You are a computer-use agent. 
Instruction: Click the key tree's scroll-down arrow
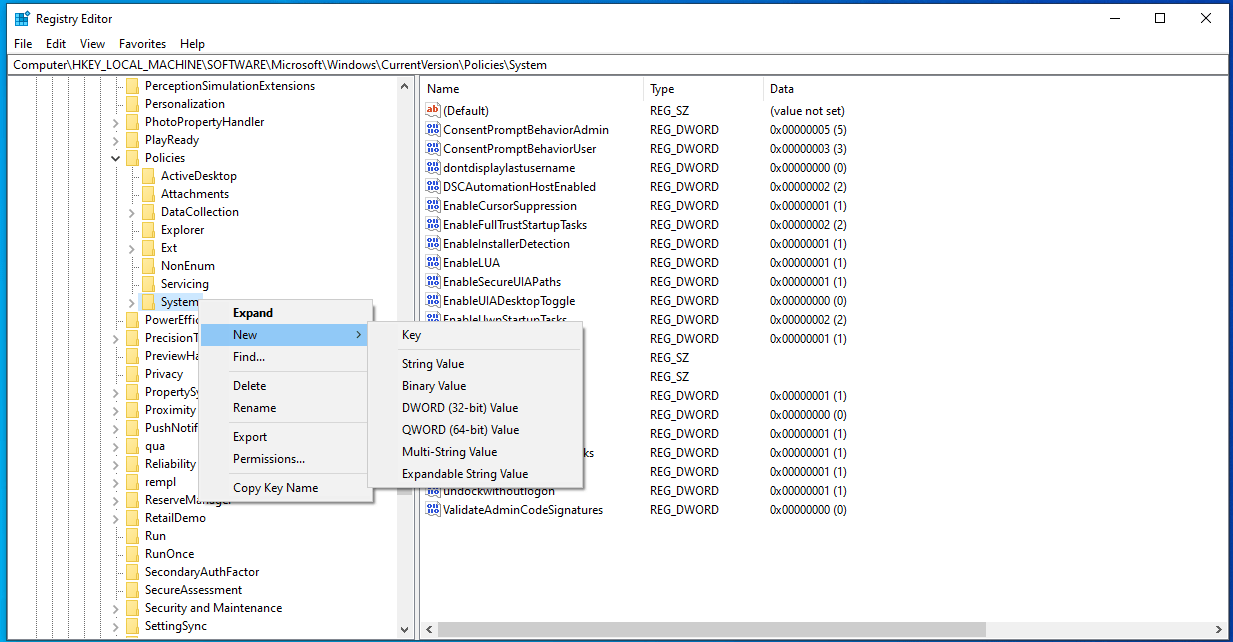(405, 629)
